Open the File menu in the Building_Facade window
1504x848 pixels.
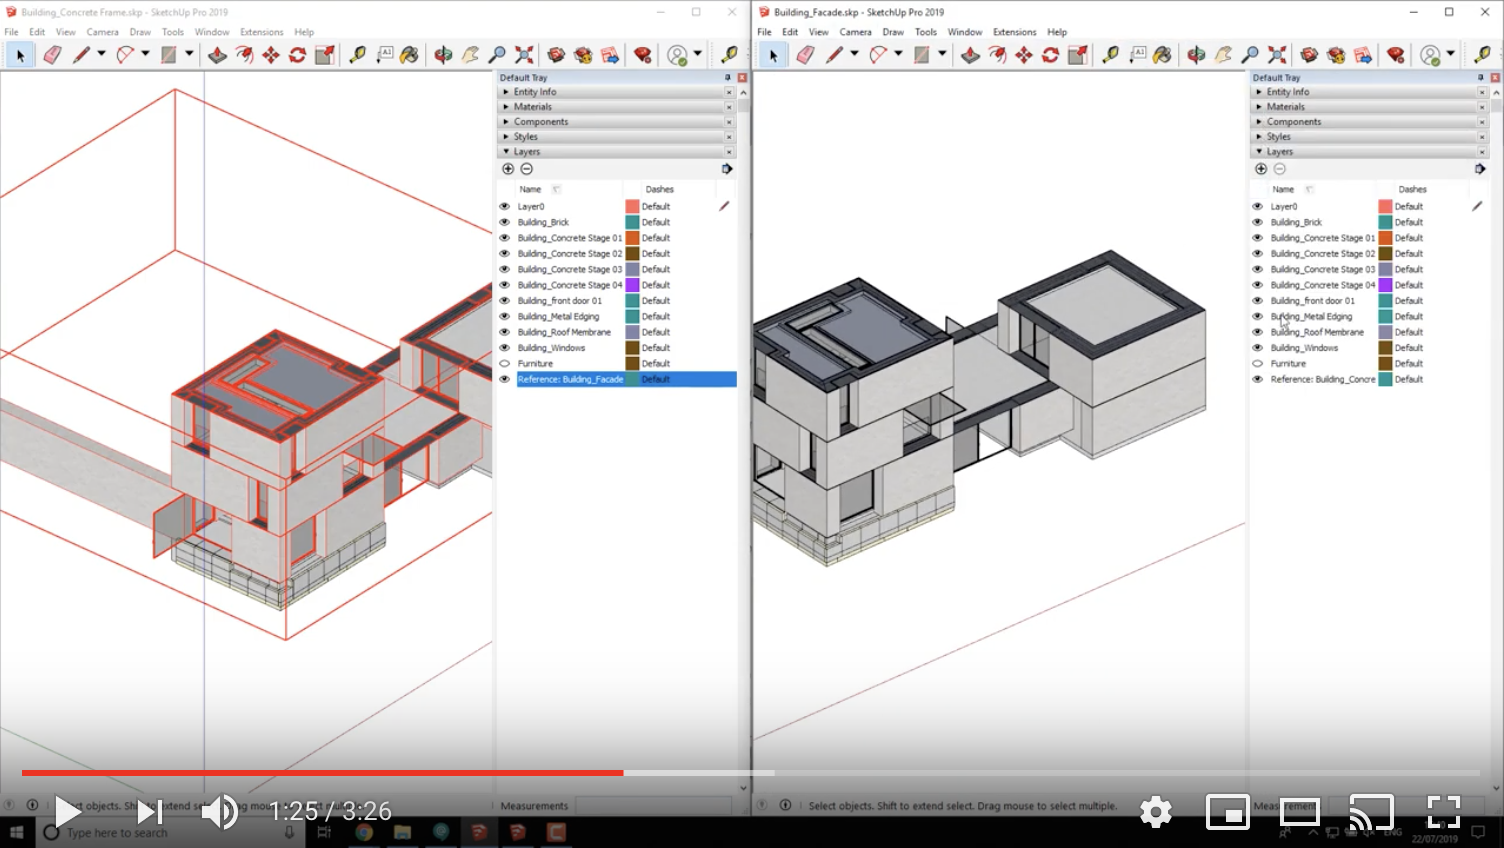pyautogui.click(x=764, y=32)
